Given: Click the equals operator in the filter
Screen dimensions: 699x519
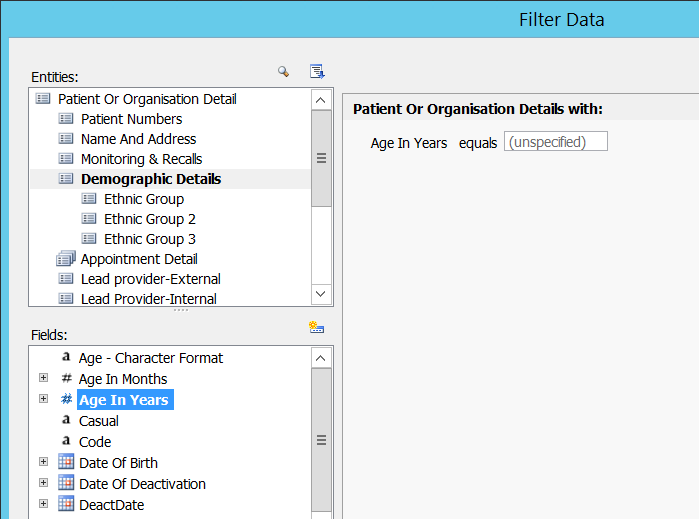Looking at the screenshot, I should pos(477,143).
